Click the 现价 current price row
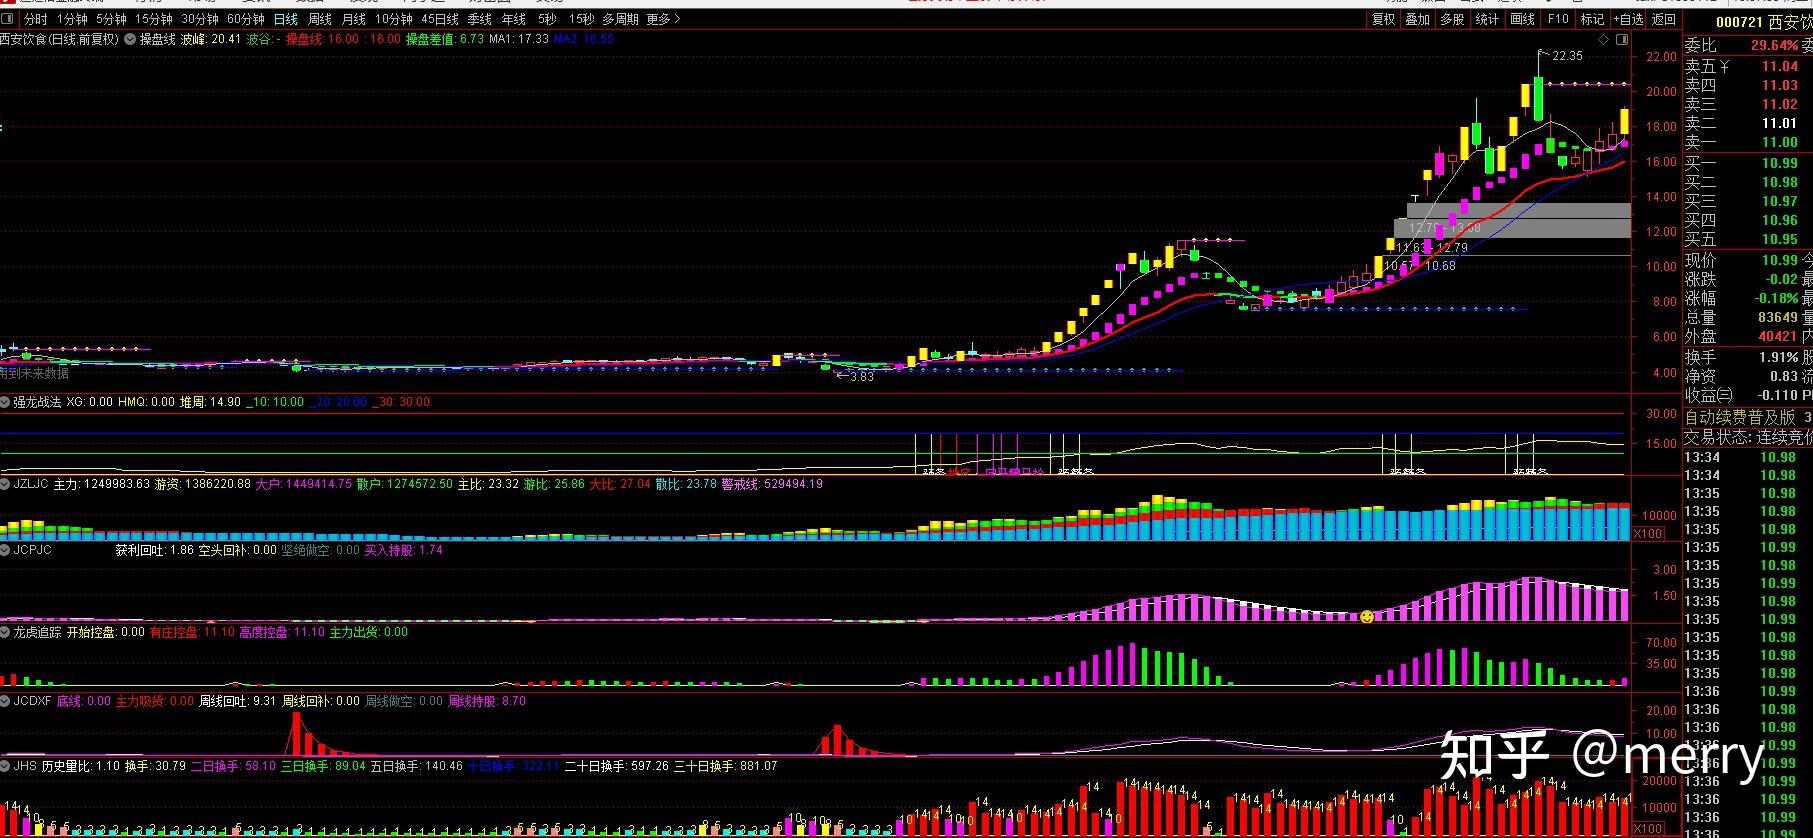Image resolution: width=1813 pixels, height=838 pixels. click(1748, 260)
